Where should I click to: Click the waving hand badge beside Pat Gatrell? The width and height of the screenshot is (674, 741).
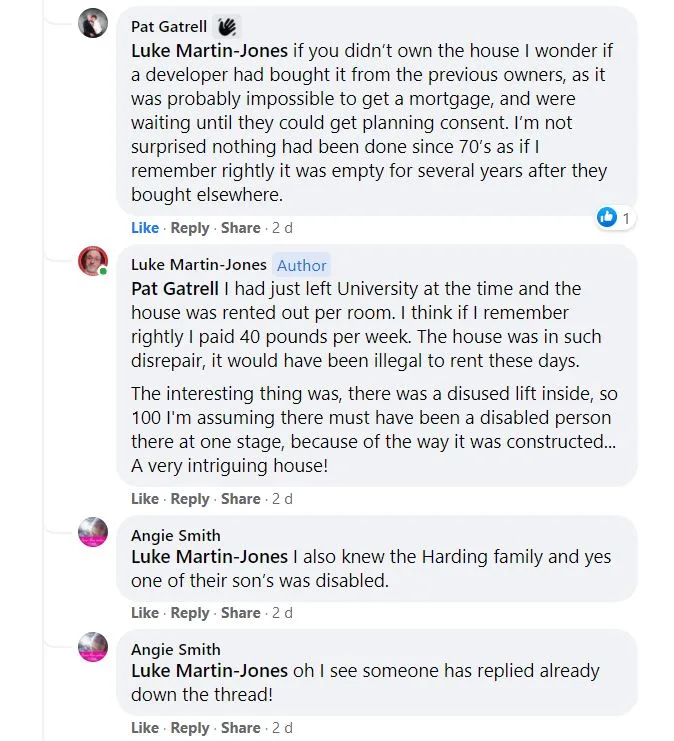(228, 27)
